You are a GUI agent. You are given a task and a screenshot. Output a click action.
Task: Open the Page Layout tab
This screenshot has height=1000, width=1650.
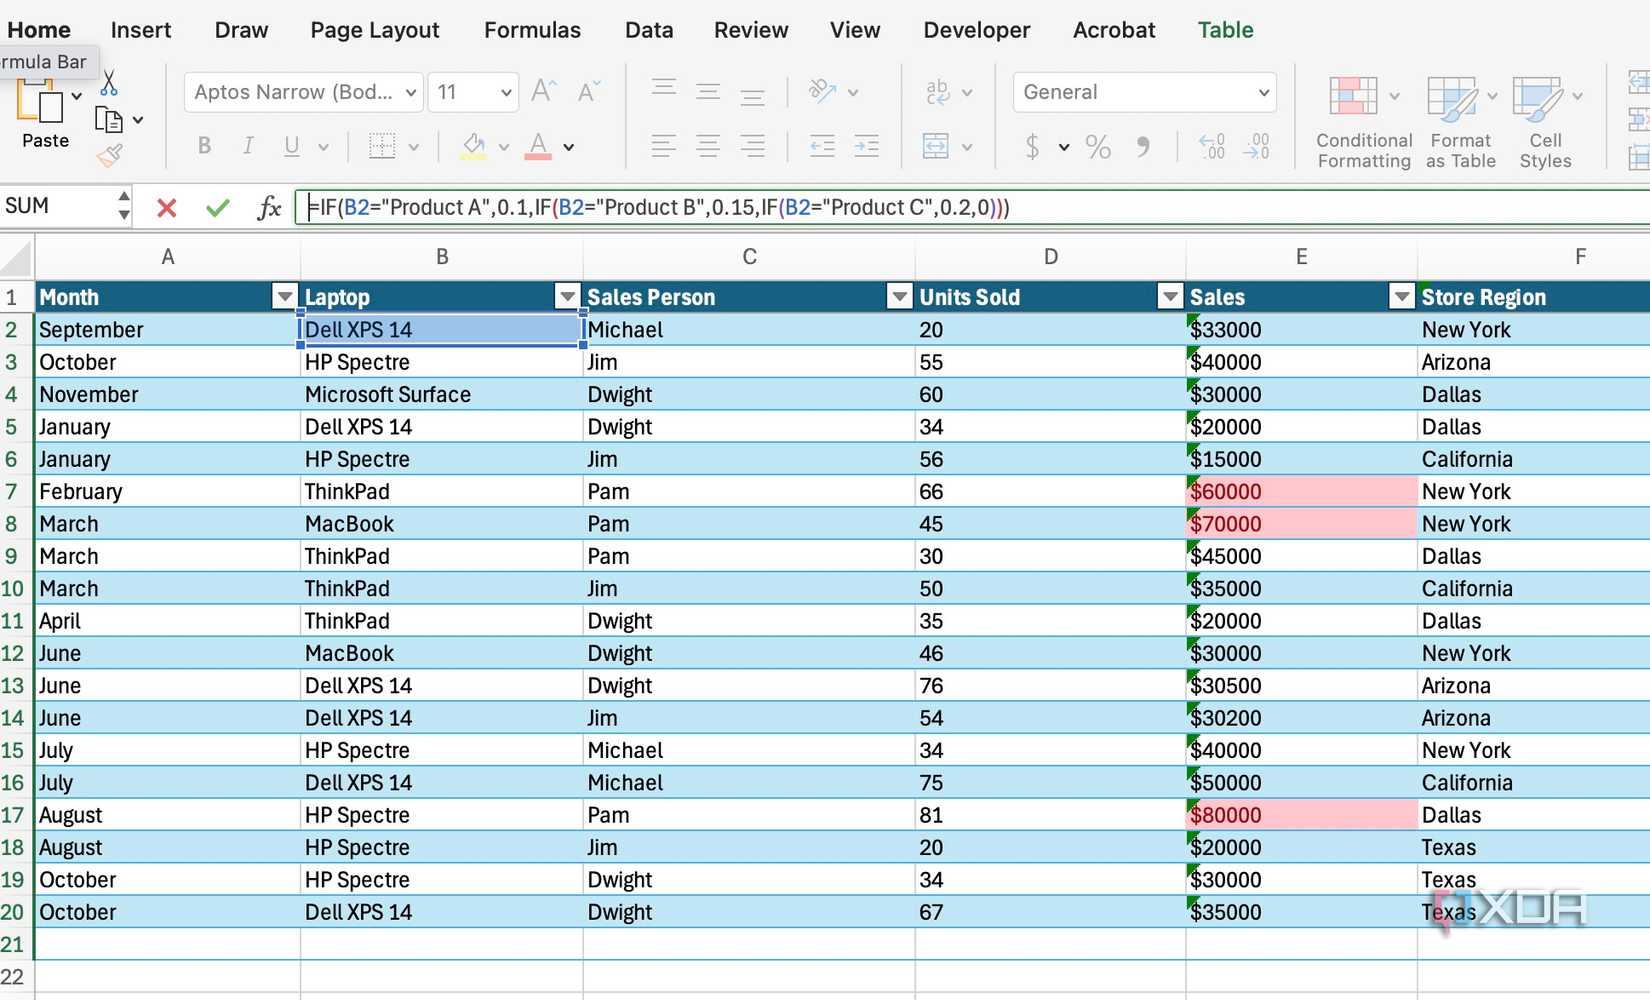375,30
